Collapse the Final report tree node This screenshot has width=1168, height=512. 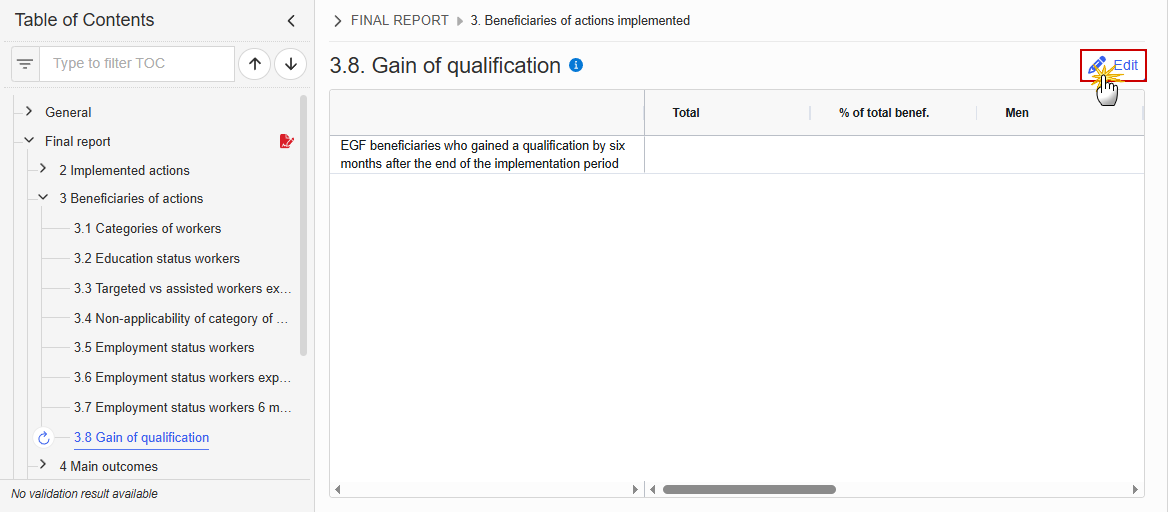point(28,140)
